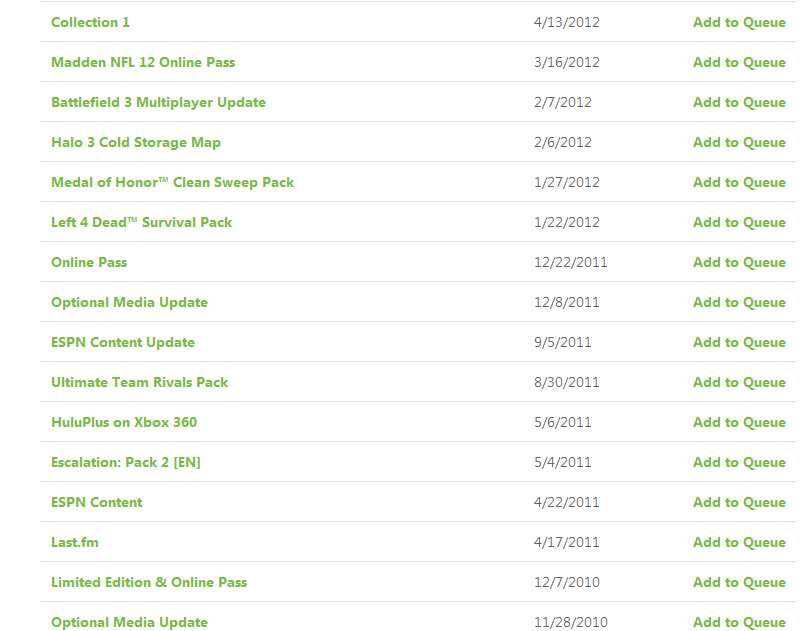Add HuluPlus on Xbox 360 to queue
The height and width of the screenshot is (631, 804).
click(x=739, y=422)
